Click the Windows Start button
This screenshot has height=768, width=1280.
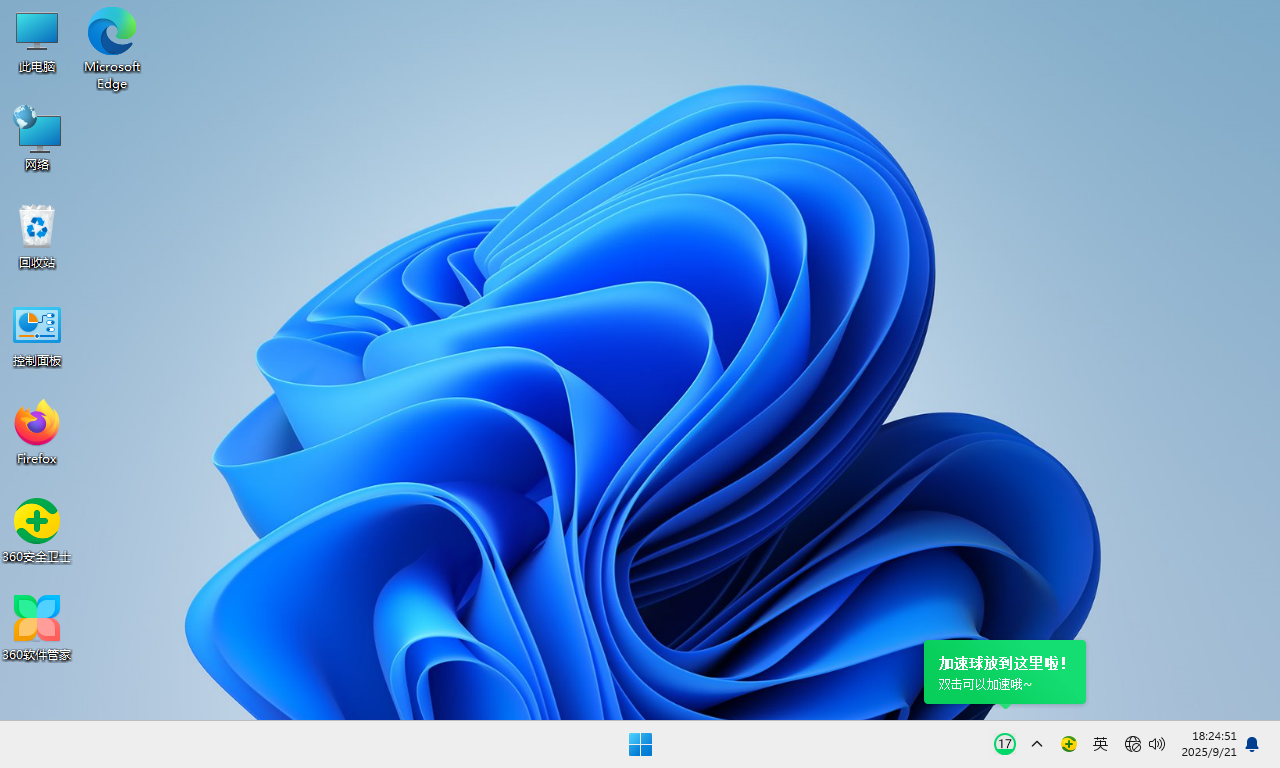pyautogui.click(x=640, y=744)
